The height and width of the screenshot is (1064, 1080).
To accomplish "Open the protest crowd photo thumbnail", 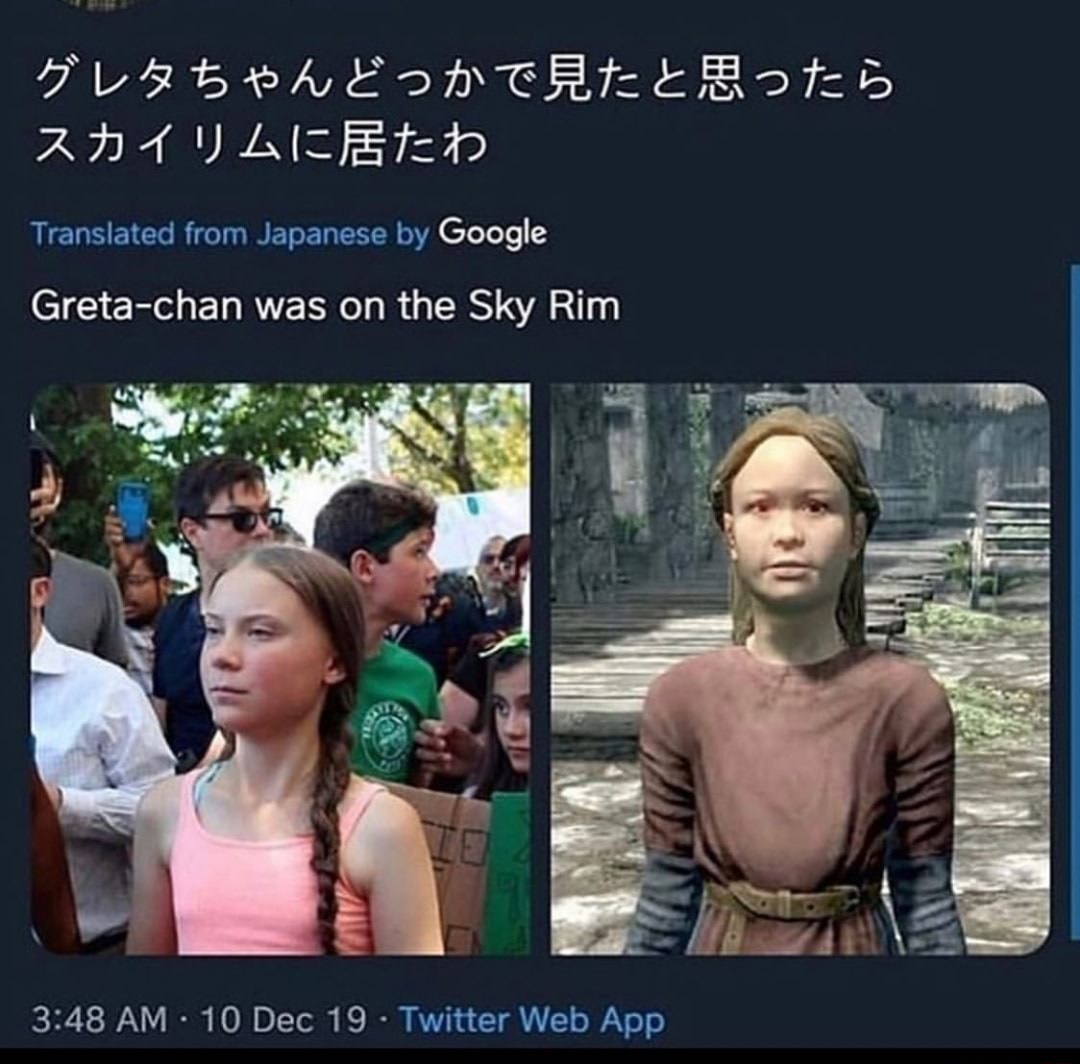I will point(280,669).
